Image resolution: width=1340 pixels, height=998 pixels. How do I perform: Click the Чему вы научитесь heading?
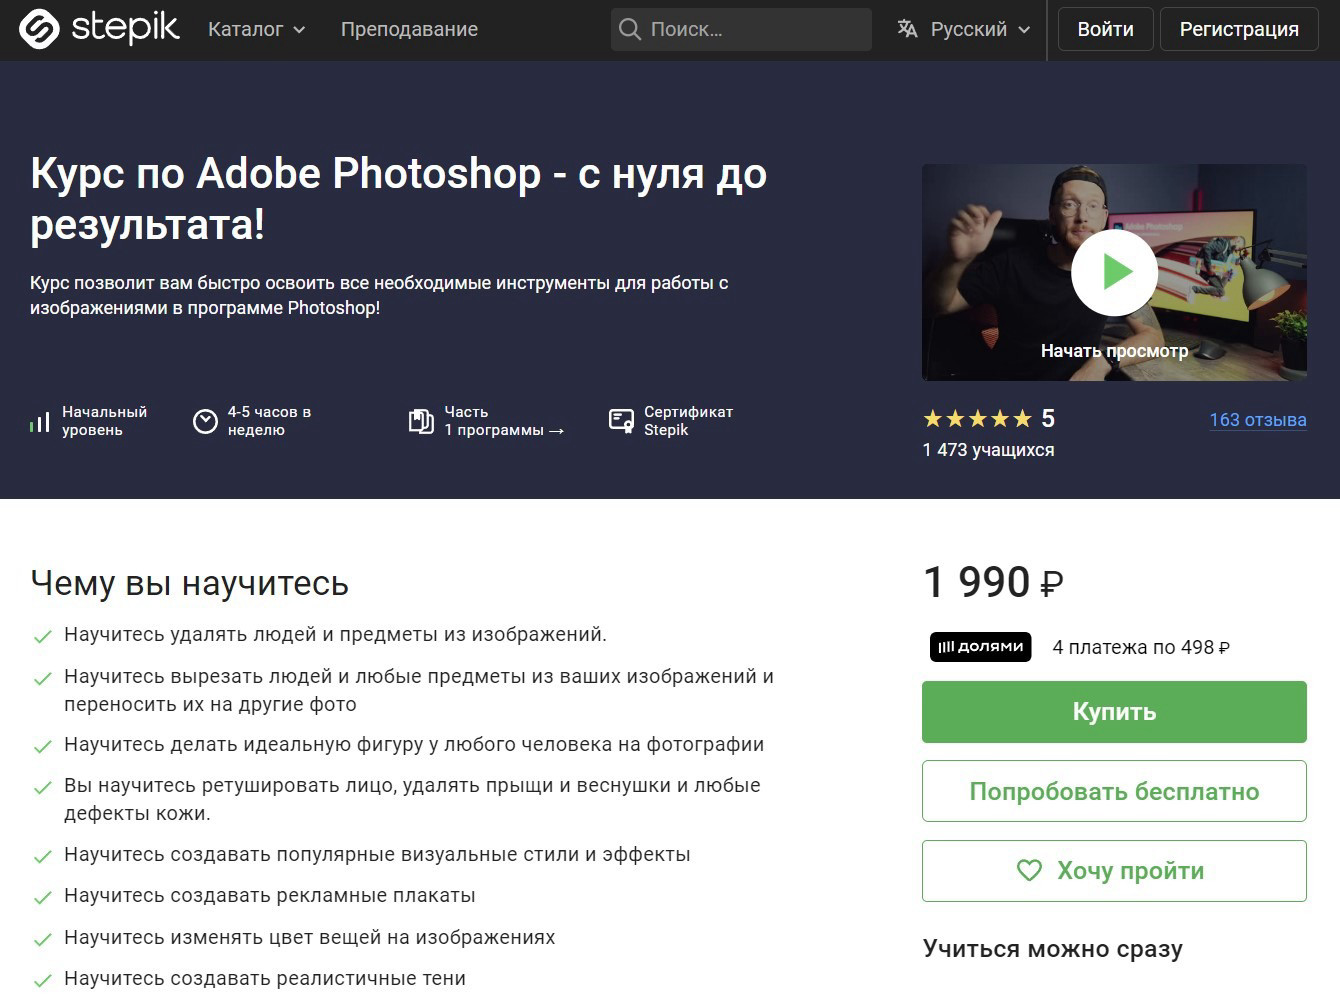click(x=190, y=583)
